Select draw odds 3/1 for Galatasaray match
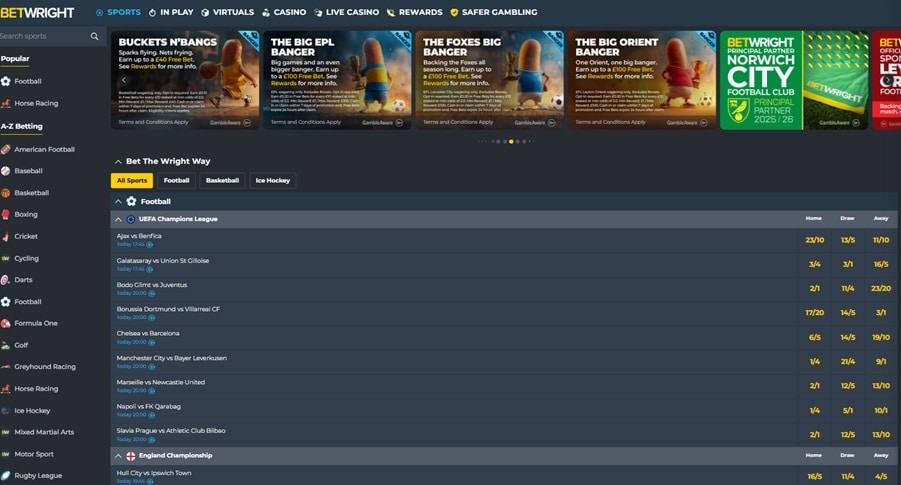 click(x=848, y=264)
